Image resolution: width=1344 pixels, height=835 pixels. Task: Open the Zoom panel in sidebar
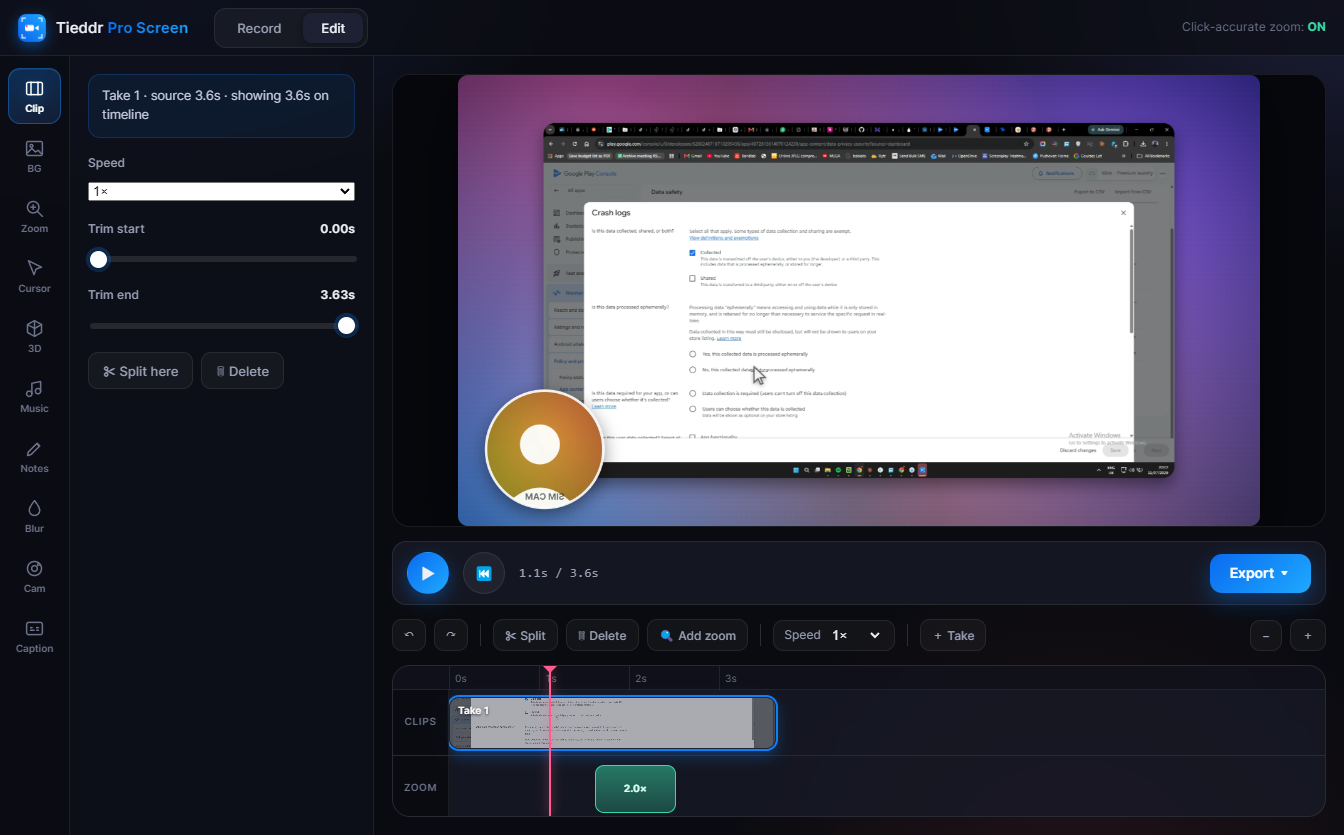click(34, 216)
